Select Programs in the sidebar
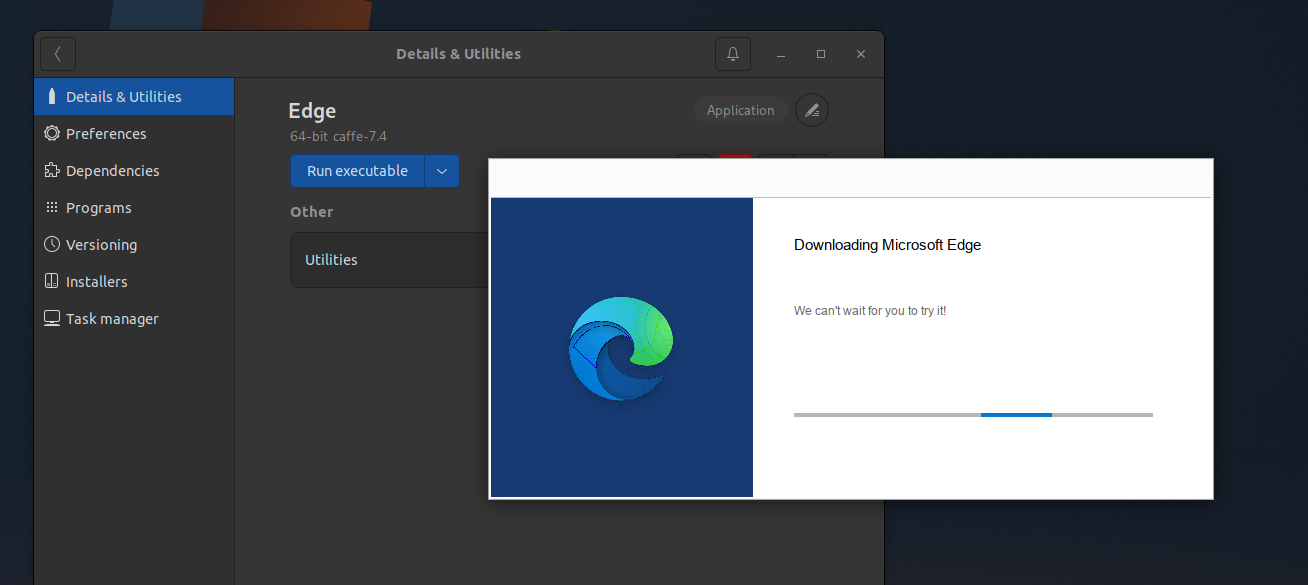Viewport: 1308px width, 585px height. (x=134, y=208)
